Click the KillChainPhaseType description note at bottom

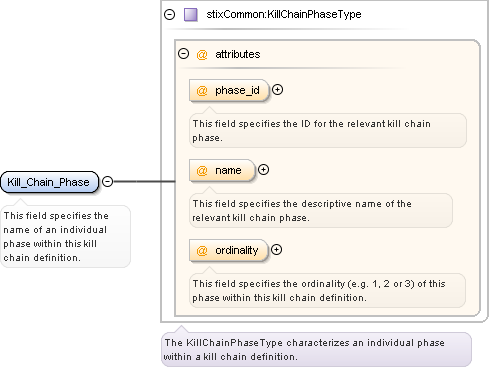tap(316, 349)
